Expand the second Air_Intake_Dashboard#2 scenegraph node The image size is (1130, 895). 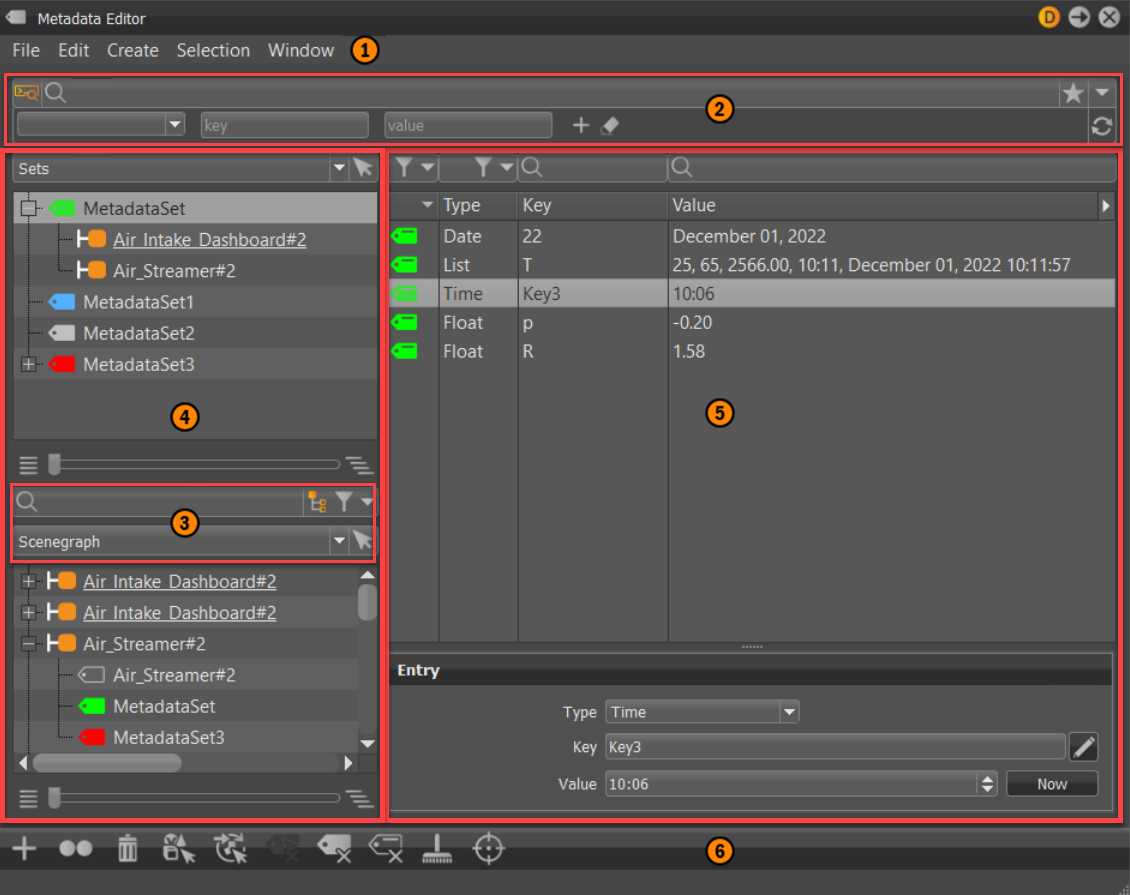(28, 613)
